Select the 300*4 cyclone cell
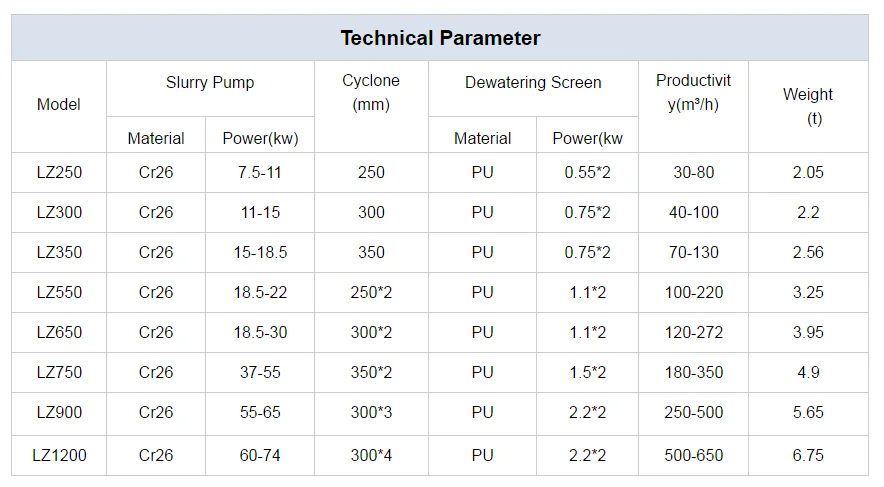The image size is (884, 487). (371, 455)
